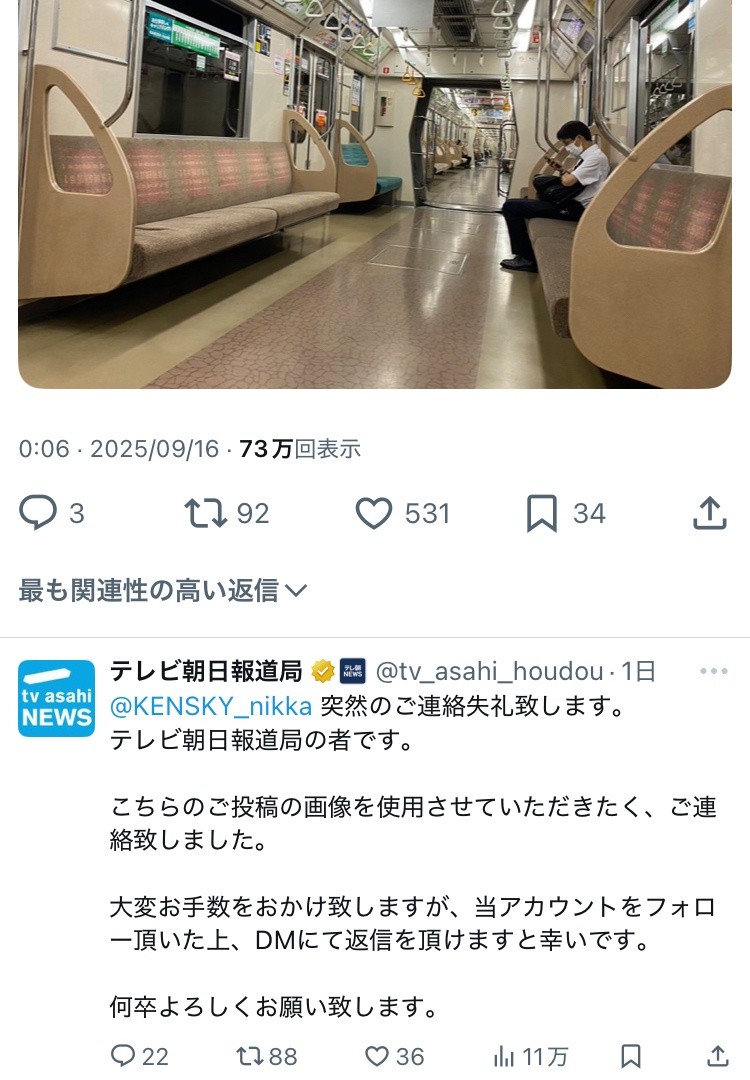
Task: Open the three-dot more menu on reply
Action: pos(713,671)
